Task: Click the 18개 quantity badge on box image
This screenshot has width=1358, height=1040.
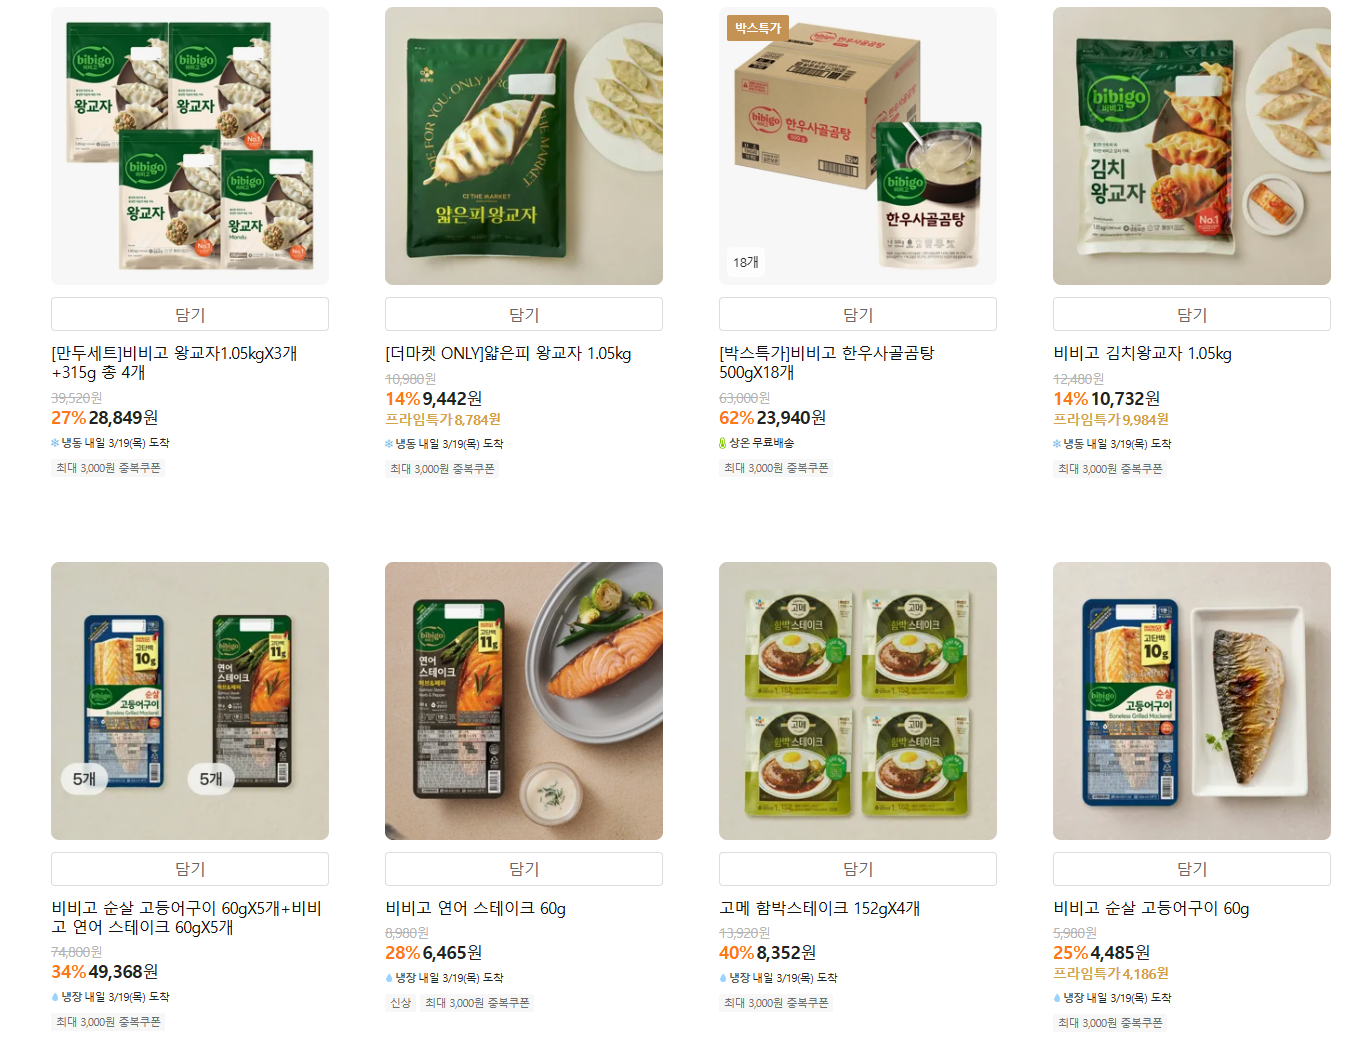Action: 746,262
